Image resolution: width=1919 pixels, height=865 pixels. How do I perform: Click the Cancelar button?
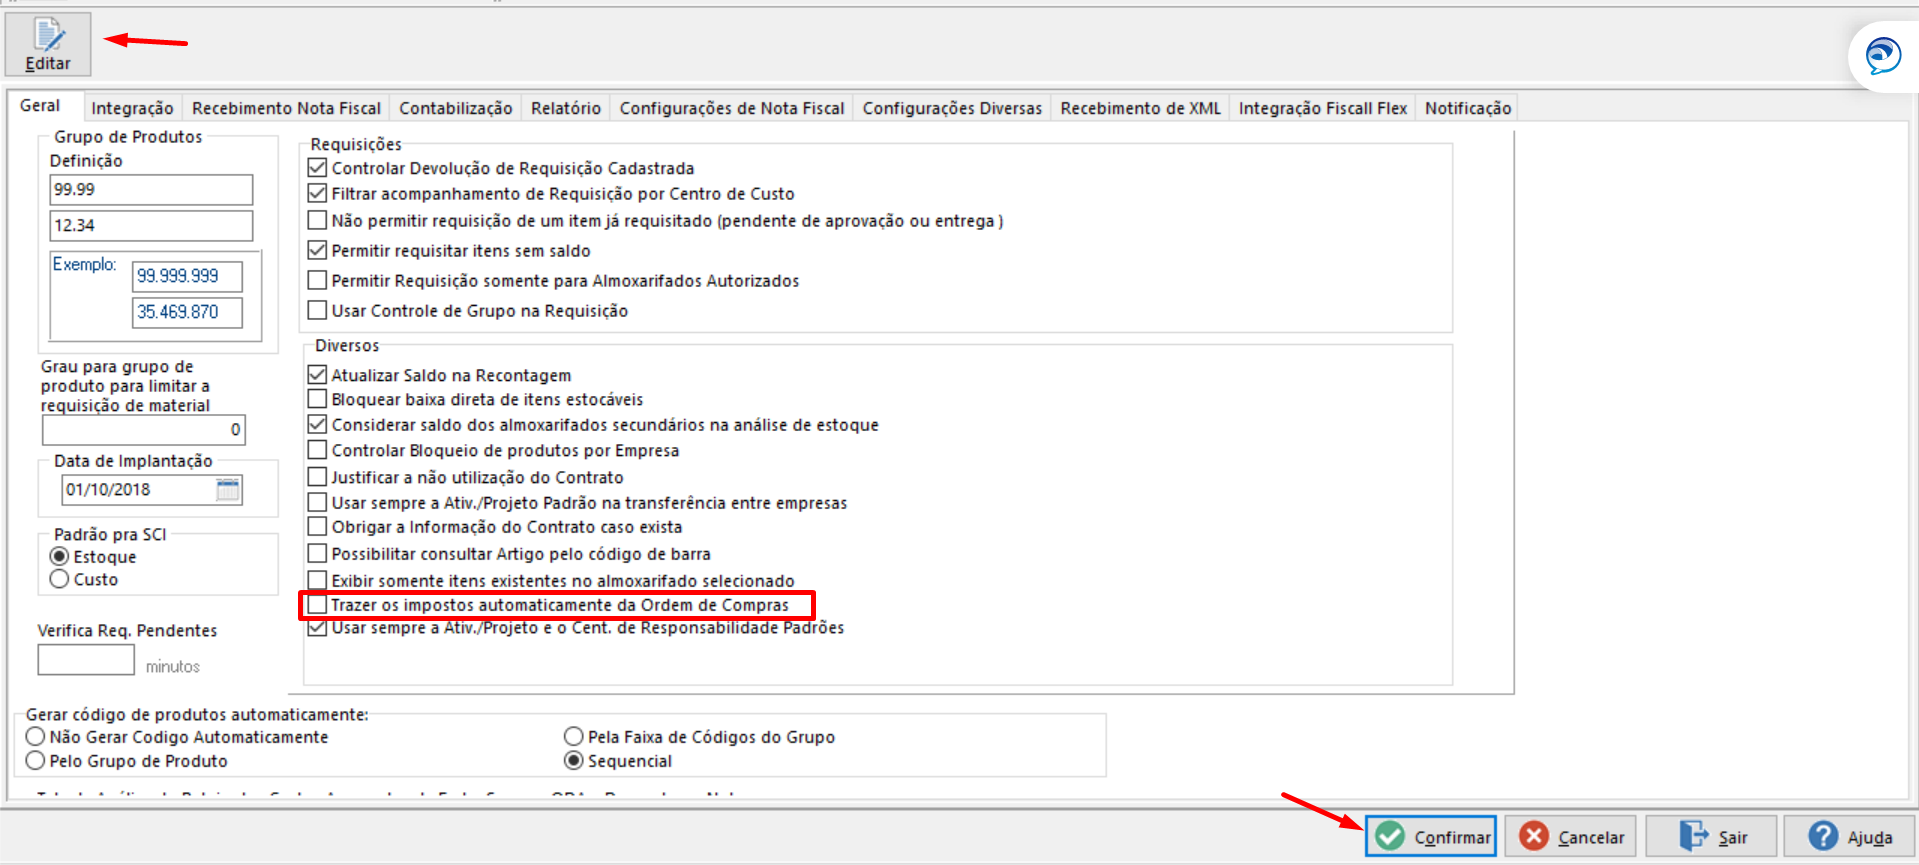coord(1572,836)
